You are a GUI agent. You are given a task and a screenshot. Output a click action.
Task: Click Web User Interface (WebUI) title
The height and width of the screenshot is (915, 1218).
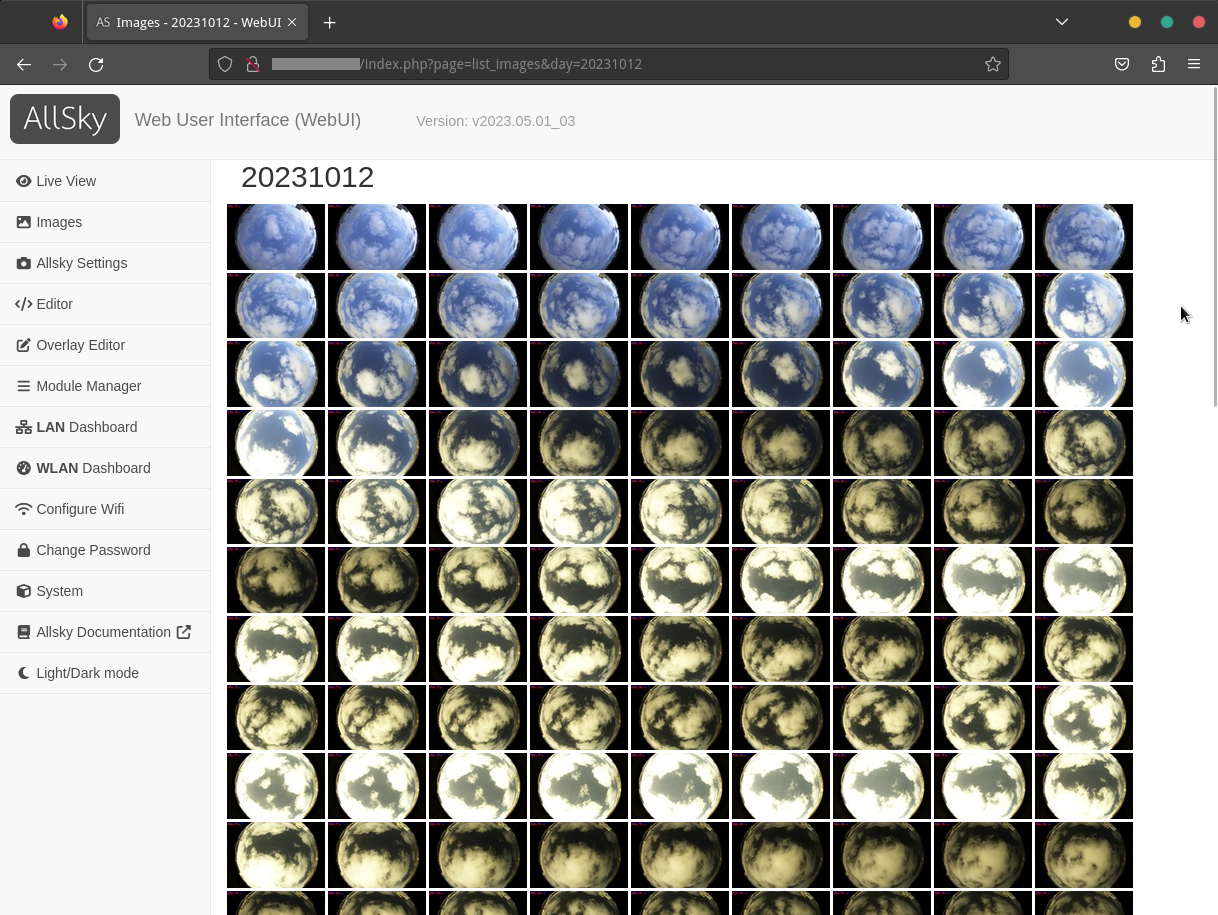(x=248, y=120)
